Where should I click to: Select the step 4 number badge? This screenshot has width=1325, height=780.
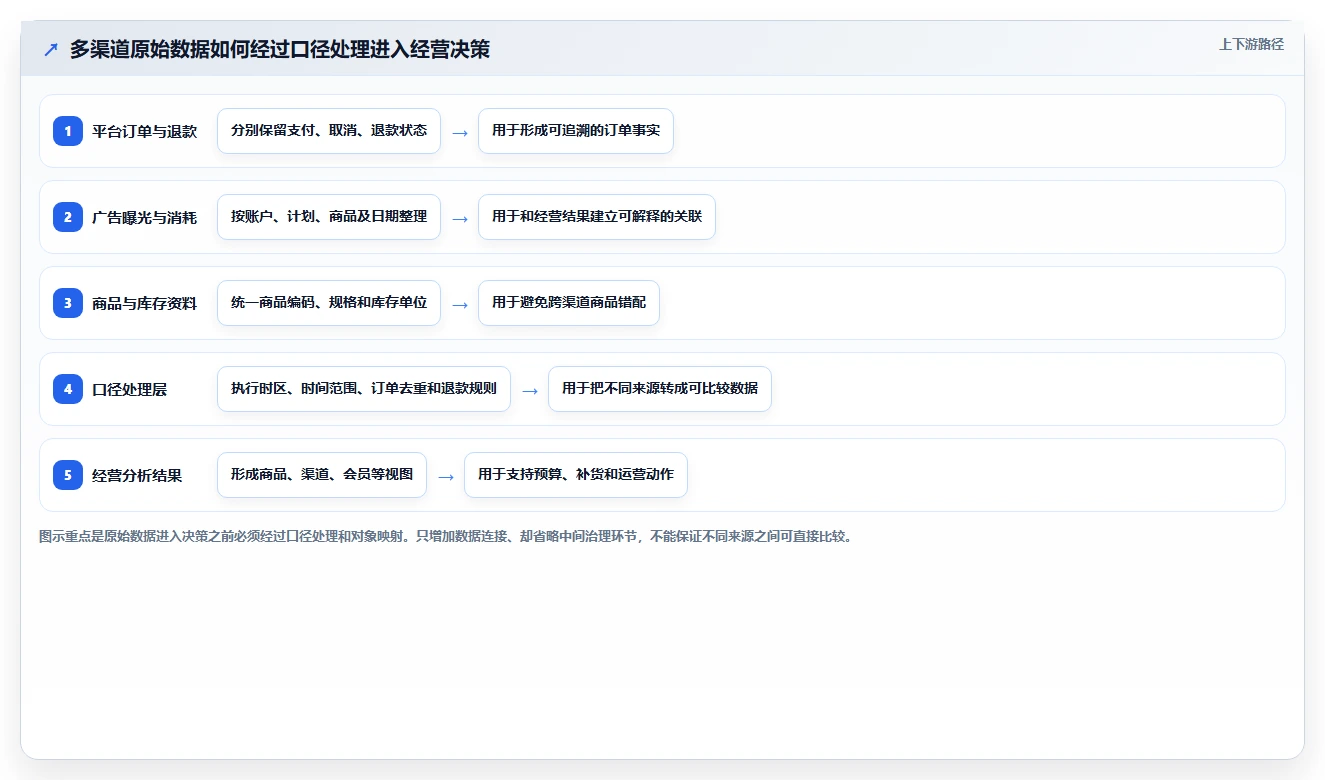(68, 389)
